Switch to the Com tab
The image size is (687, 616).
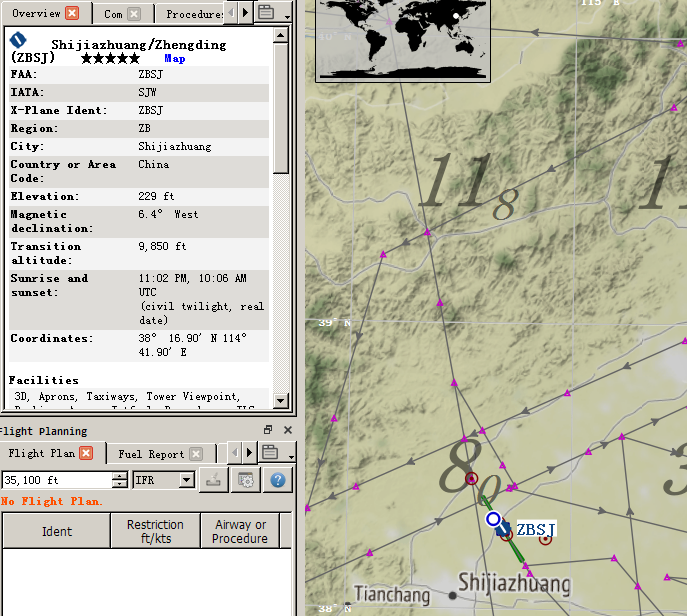pyautogui.click(x=113, y=14)
